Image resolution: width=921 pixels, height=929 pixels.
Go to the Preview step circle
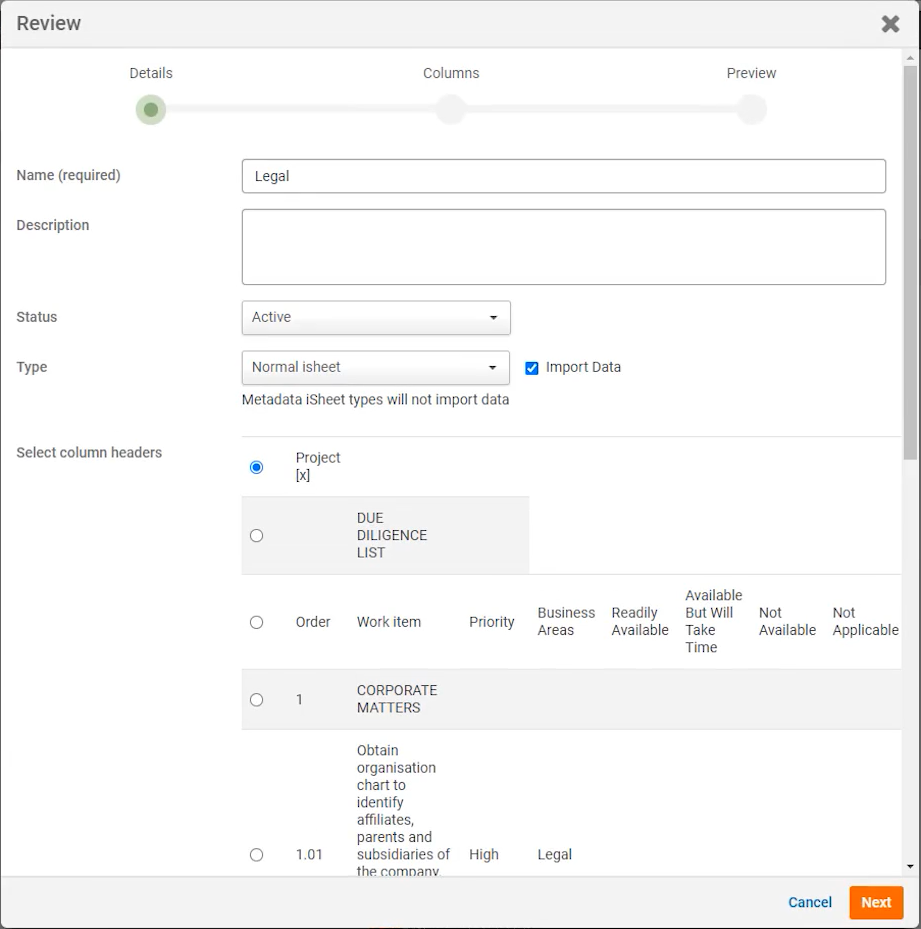pyautogui.click(x=751, y=110)
